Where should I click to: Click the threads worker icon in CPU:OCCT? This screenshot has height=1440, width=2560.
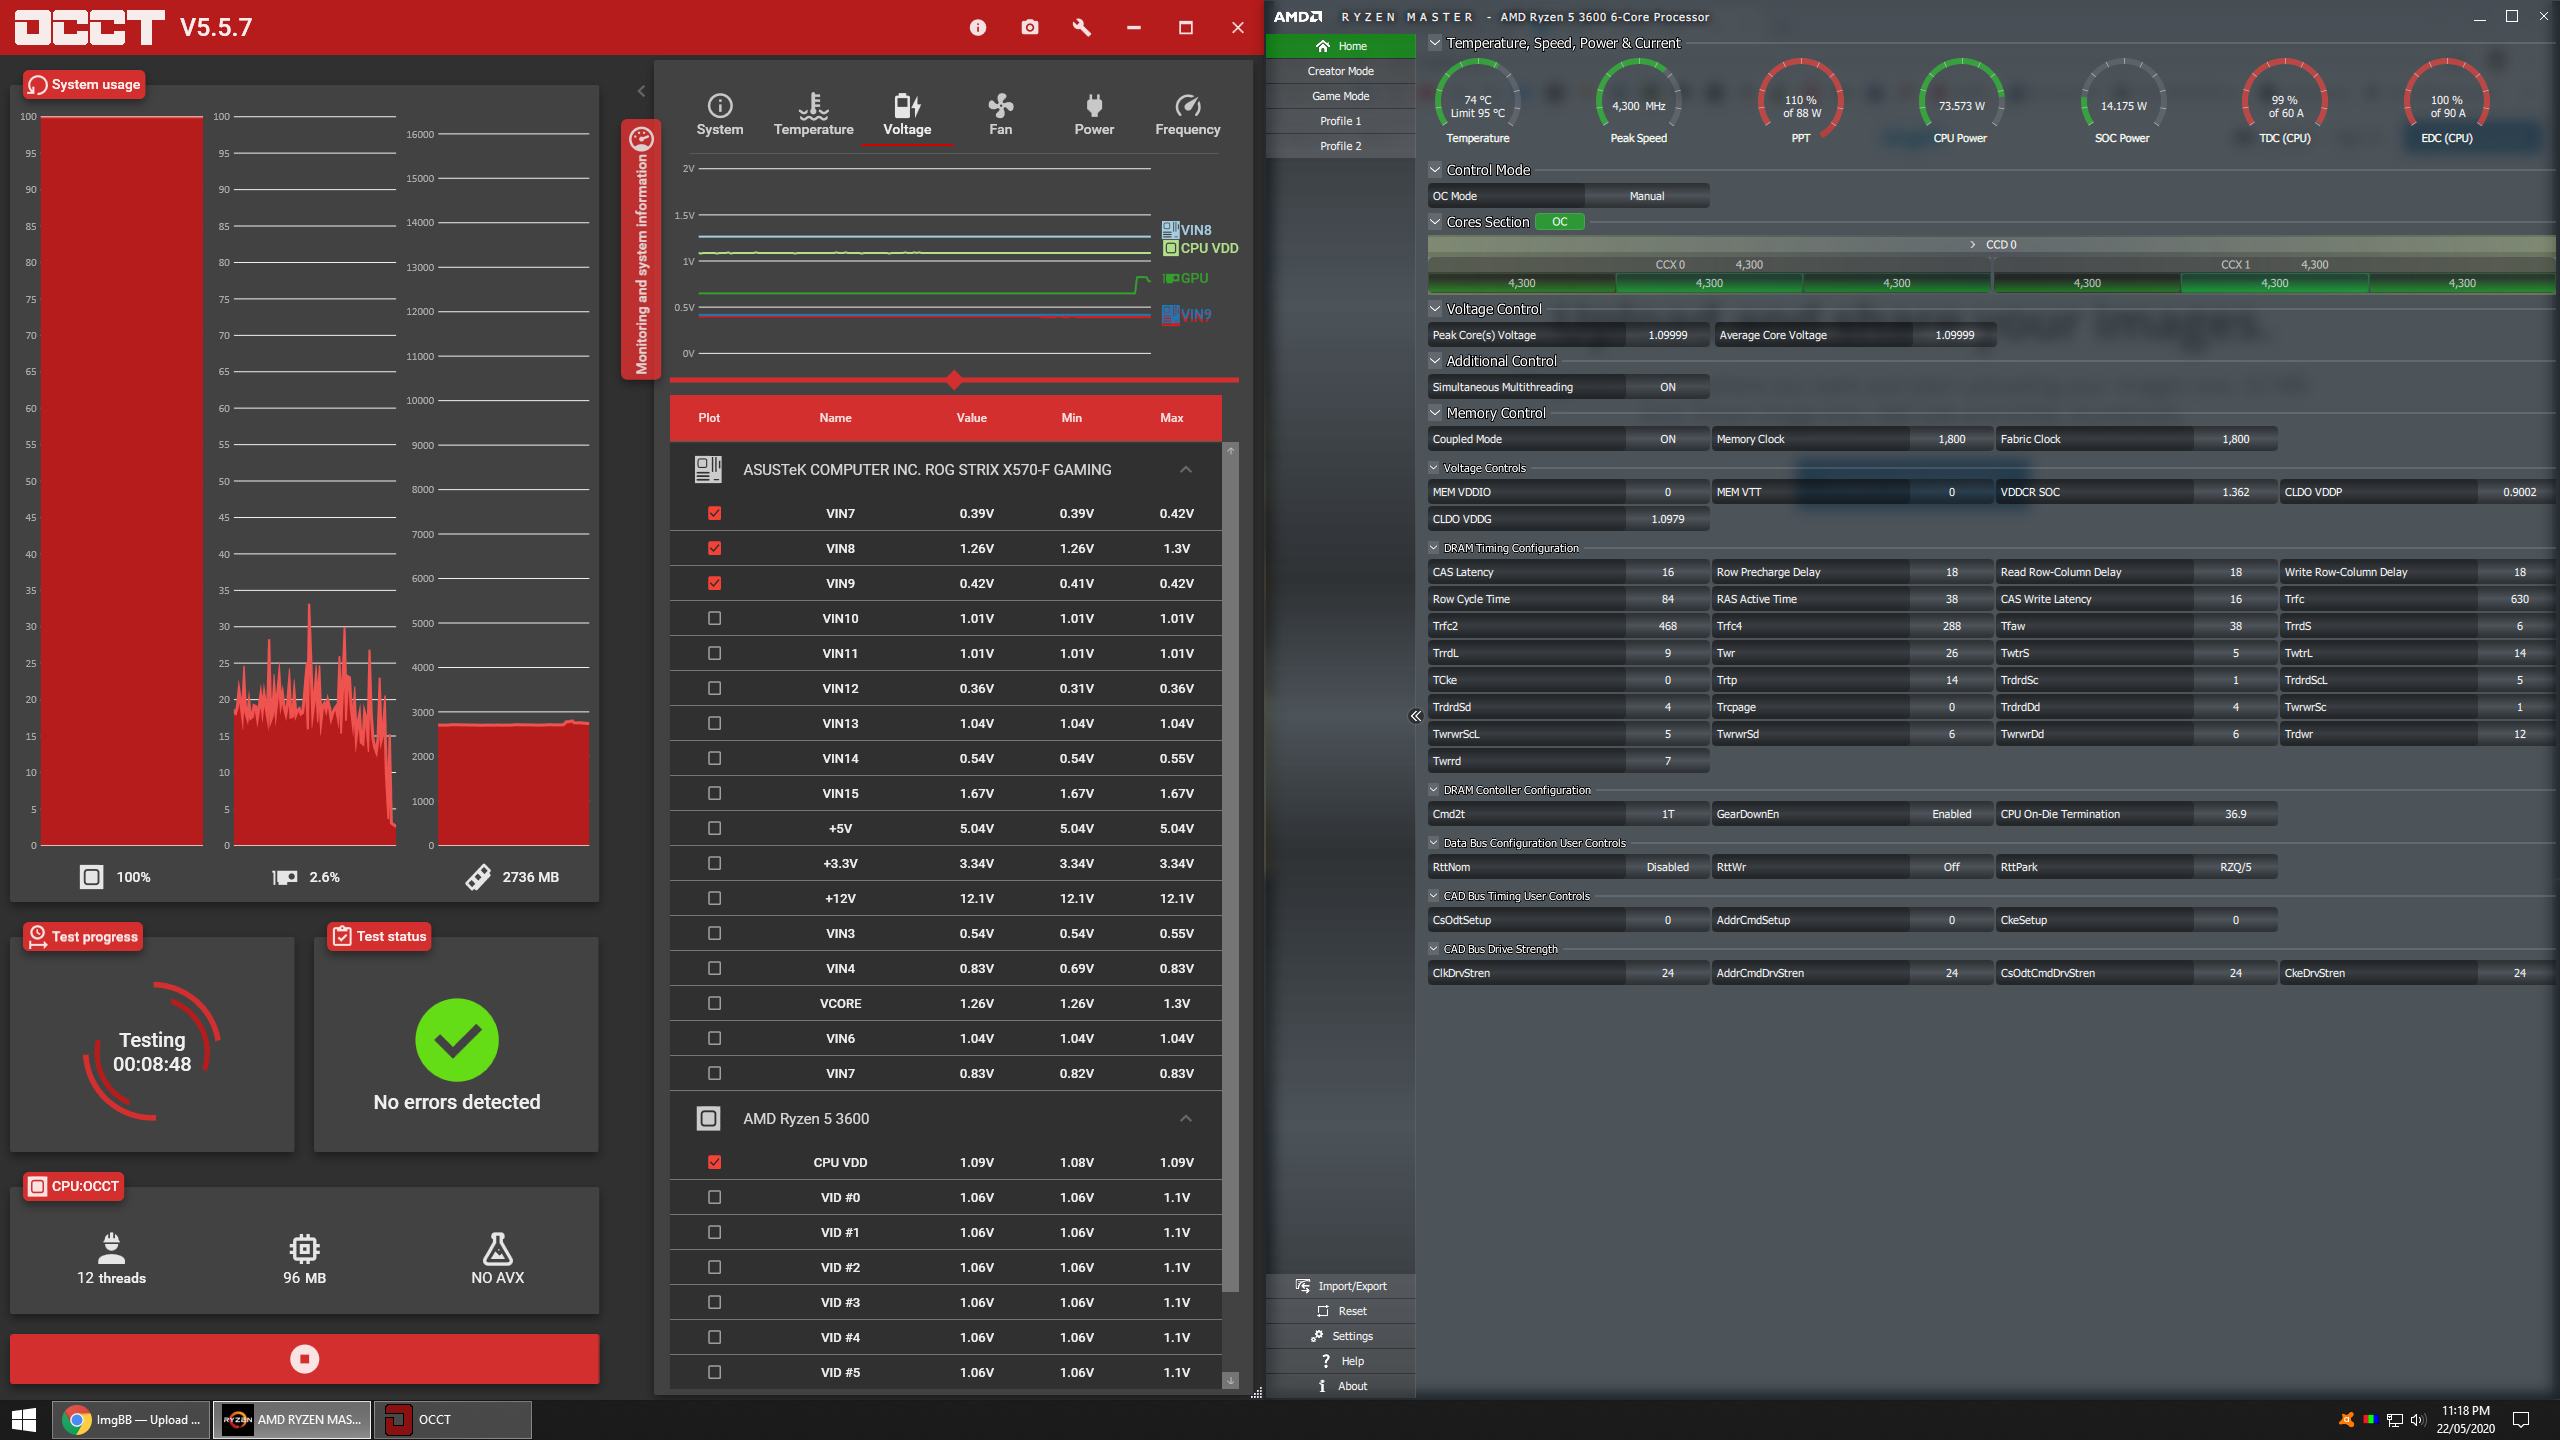coord(112,1248)
